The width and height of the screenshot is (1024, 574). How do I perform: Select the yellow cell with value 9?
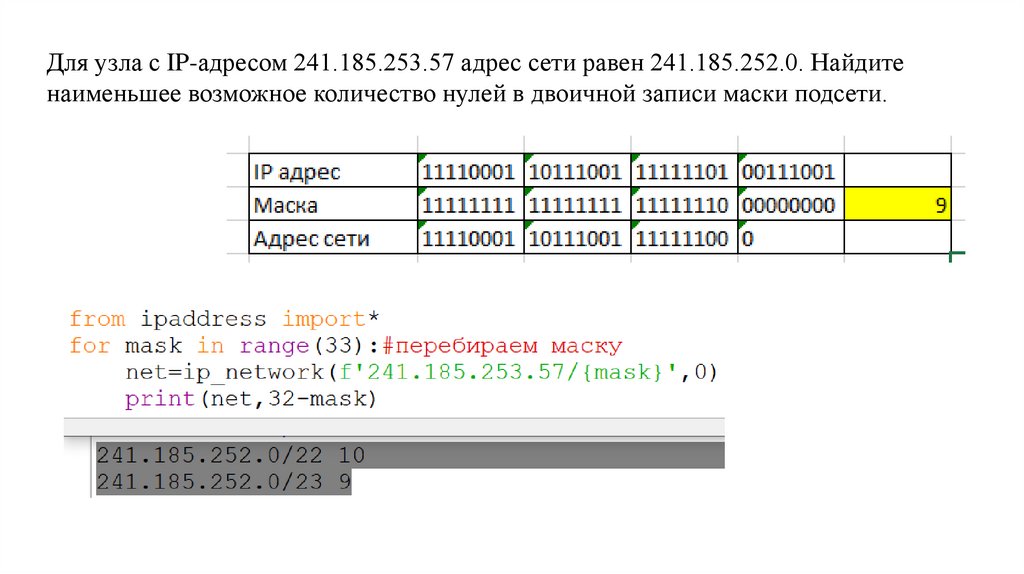click(x=897, y=204)
